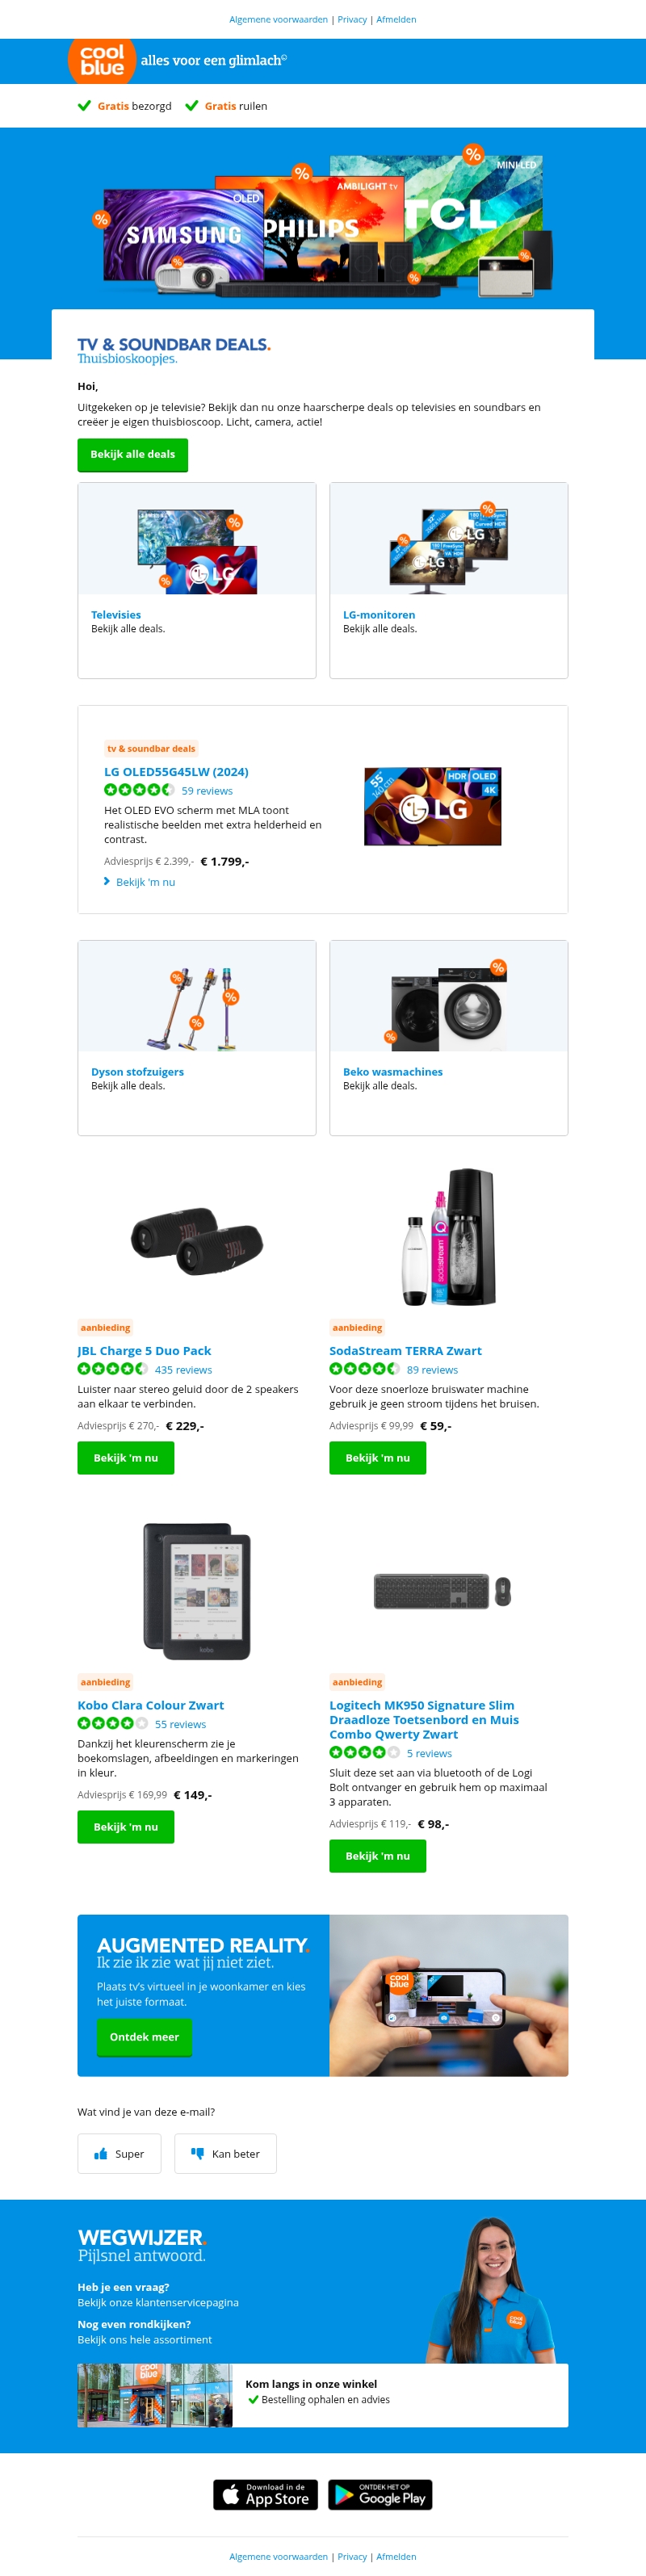Open the LG-monitoren deals card
Viewport: 646px width, 2576px height.
(x=449, y=580)
